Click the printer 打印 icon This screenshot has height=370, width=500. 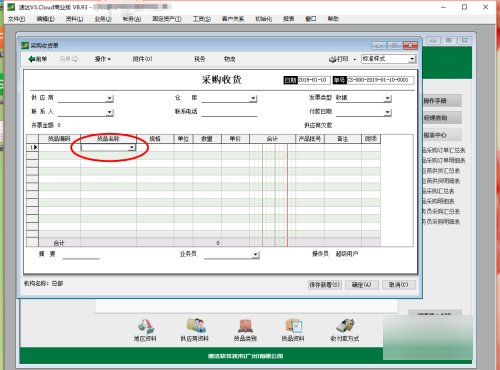(333, 59)
